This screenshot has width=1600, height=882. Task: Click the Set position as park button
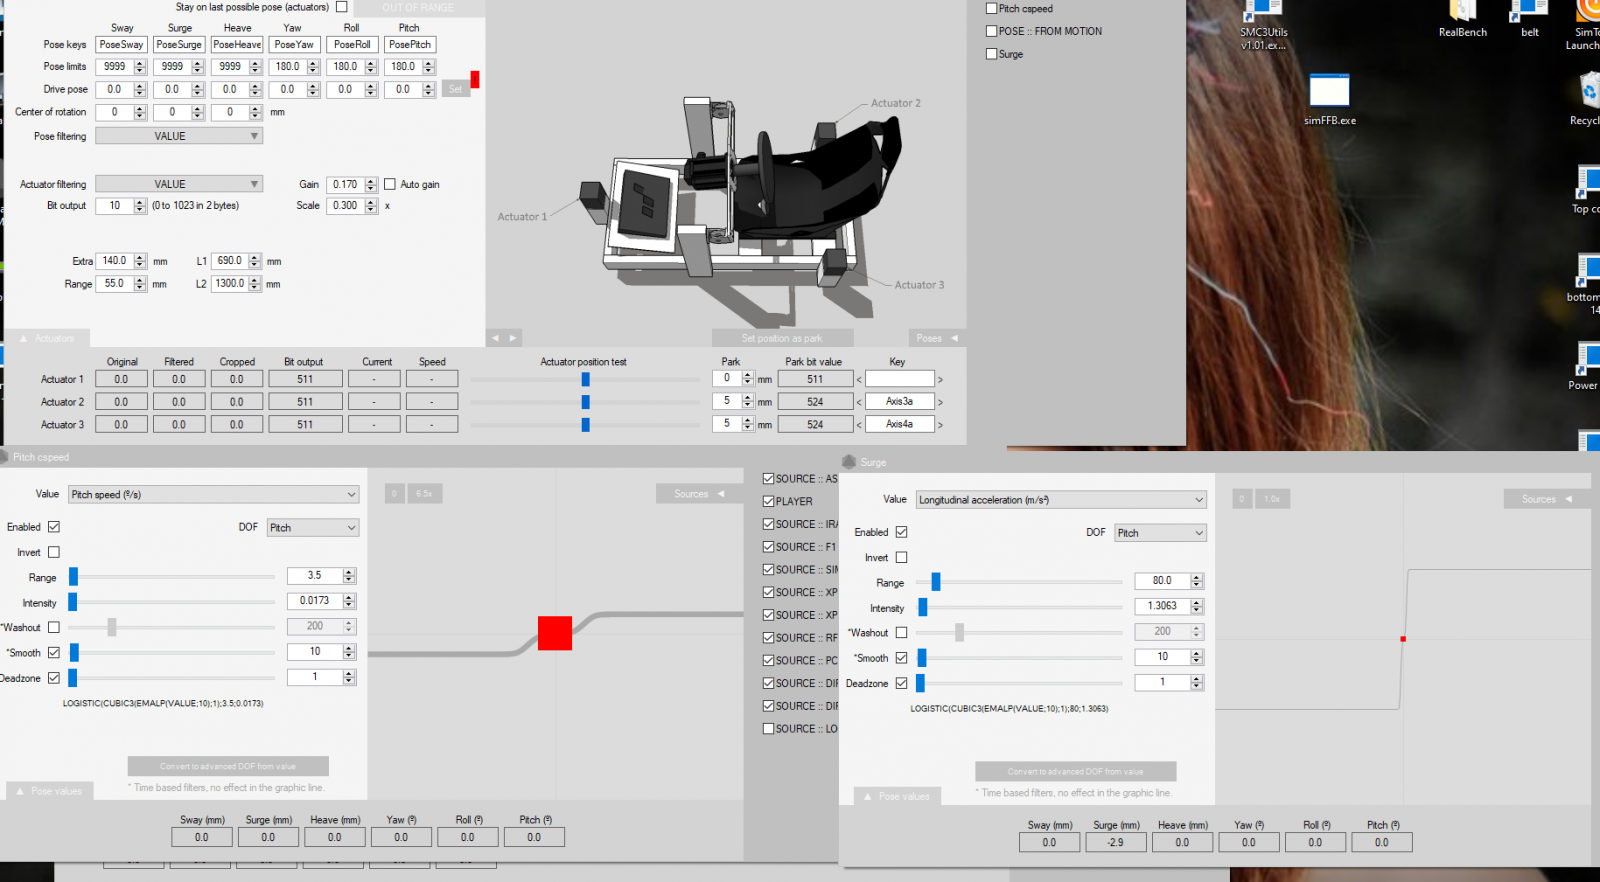click(782, 338)
